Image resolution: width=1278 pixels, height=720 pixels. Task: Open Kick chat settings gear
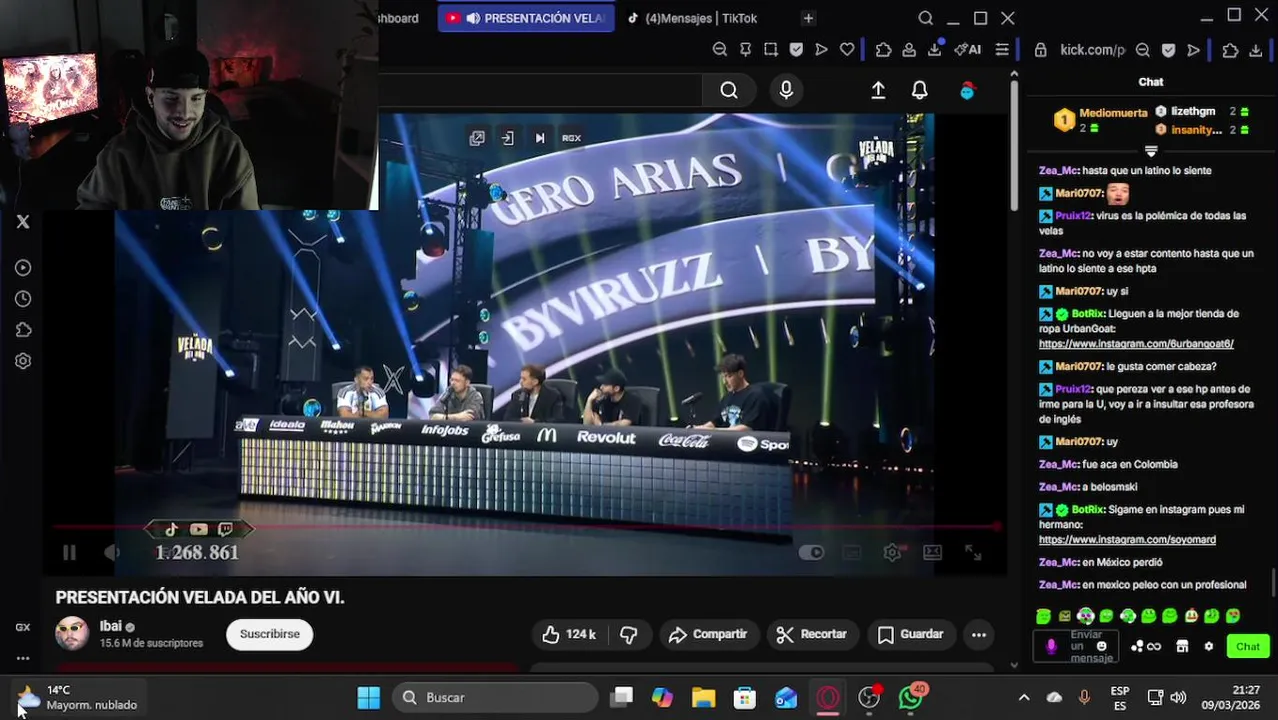click(1208, 646)
